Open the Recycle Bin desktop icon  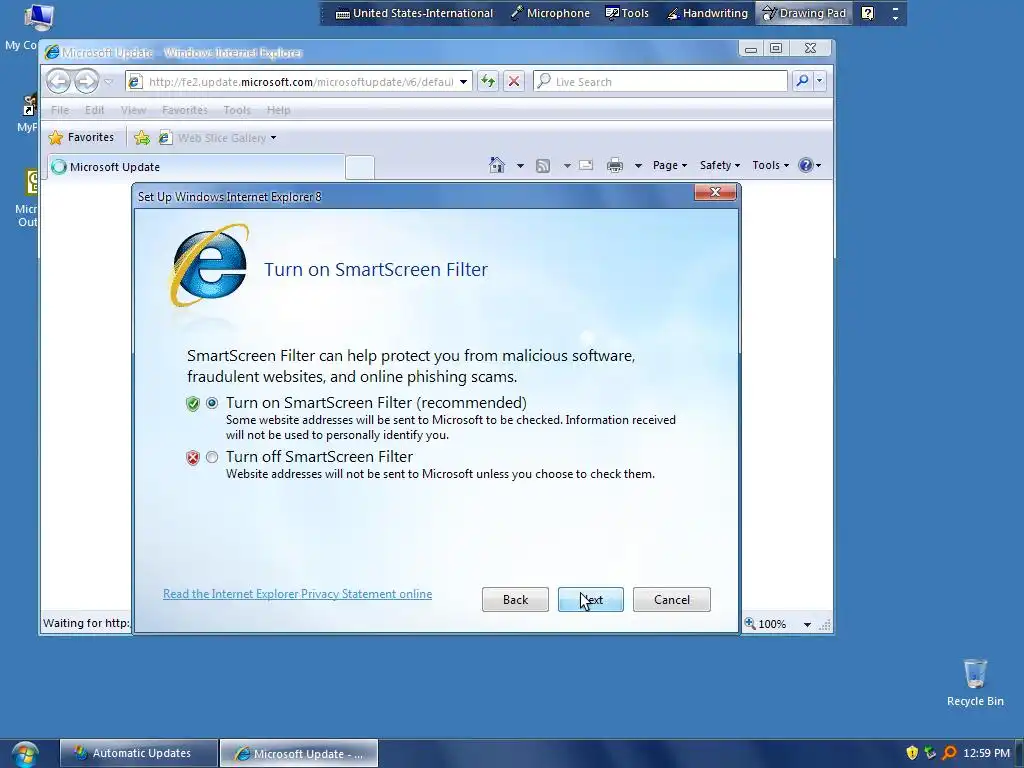[974, 682]
